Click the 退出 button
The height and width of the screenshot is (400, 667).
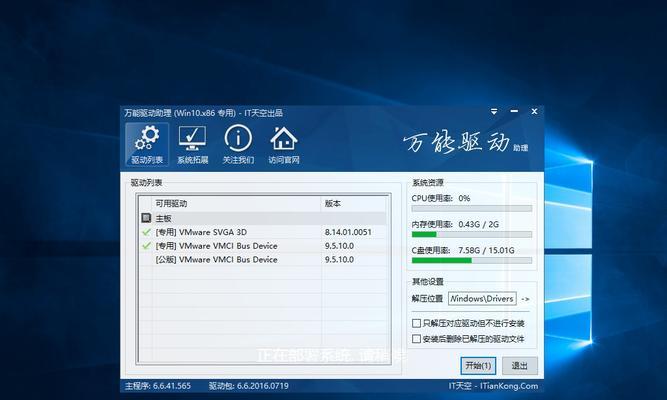[x=519, y=366]
